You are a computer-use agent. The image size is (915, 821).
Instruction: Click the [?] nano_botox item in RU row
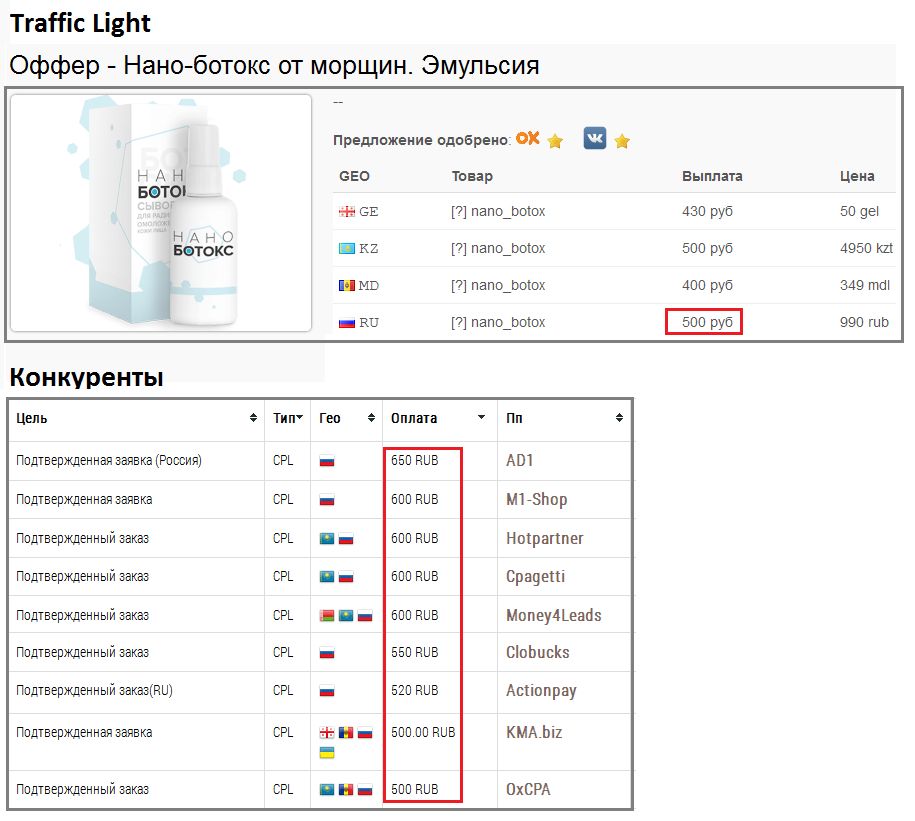point(498,322)
